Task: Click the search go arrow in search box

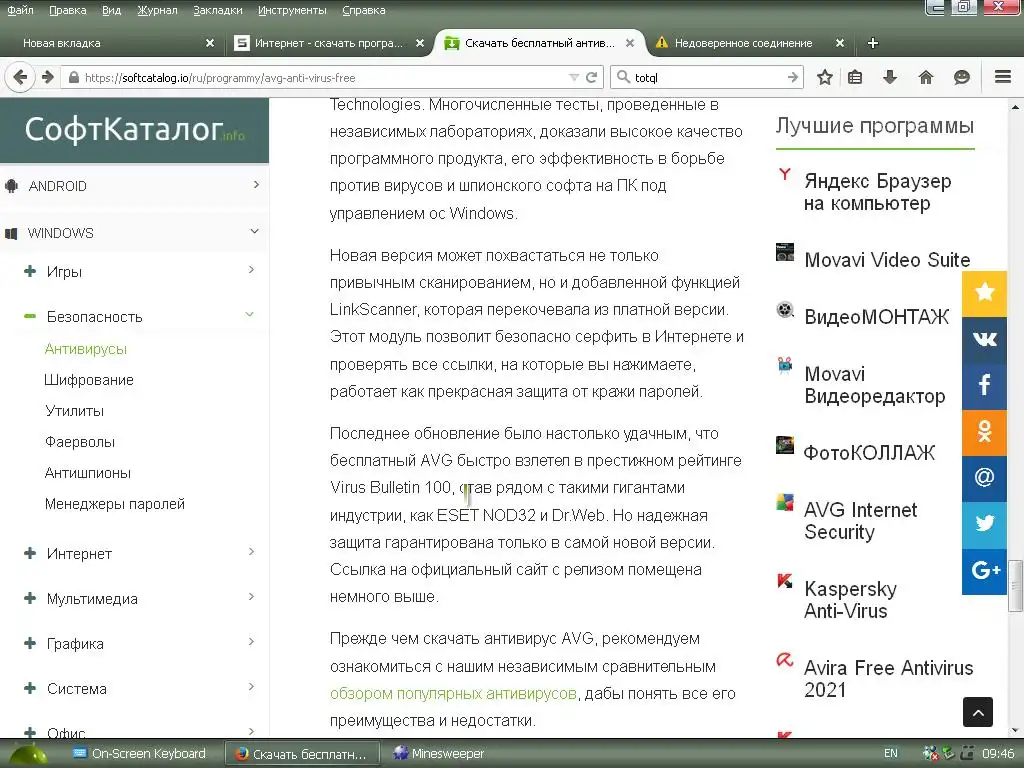Action: (x=793, y=77)
